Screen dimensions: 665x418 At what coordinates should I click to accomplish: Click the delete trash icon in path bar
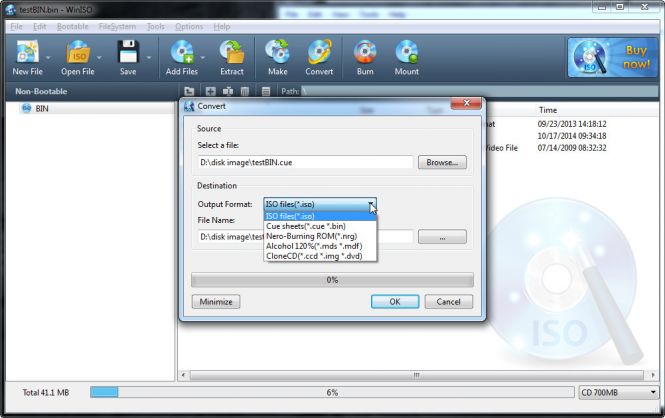tap(245, 91)
